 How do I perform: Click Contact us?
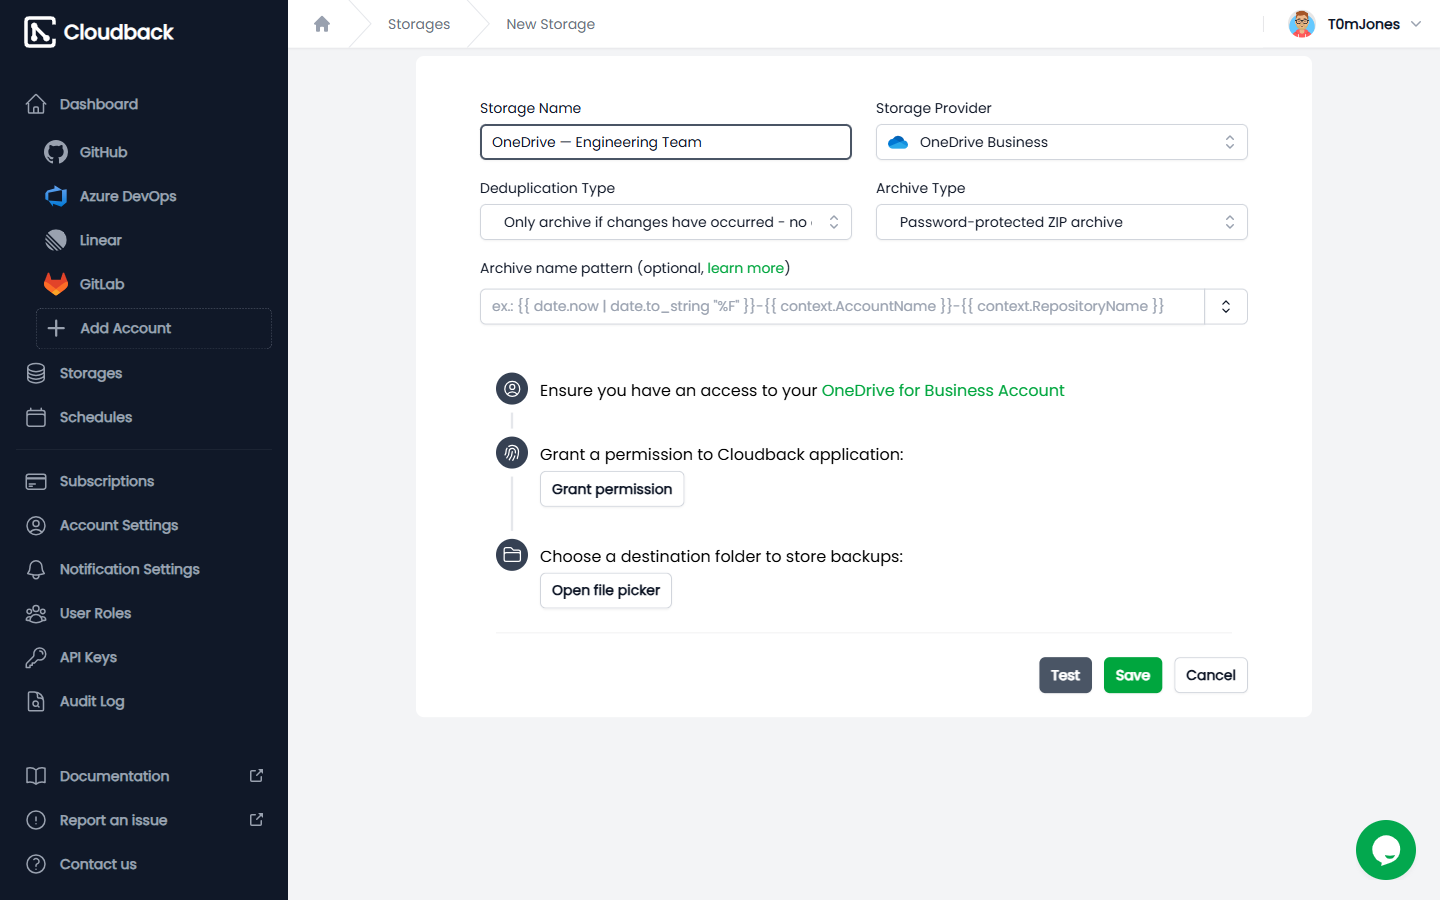pos(98,864)
